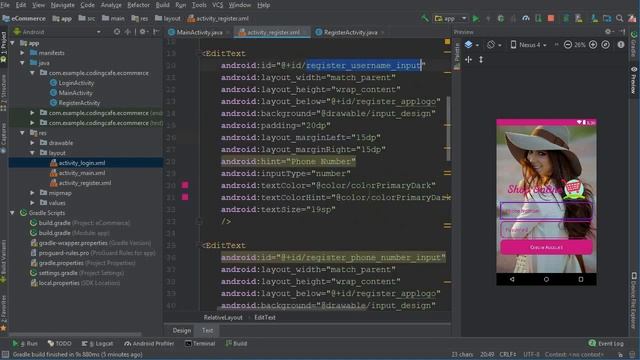Stop the running app with red square
This screenshot has width=640, height=360.
coord(551,18)
